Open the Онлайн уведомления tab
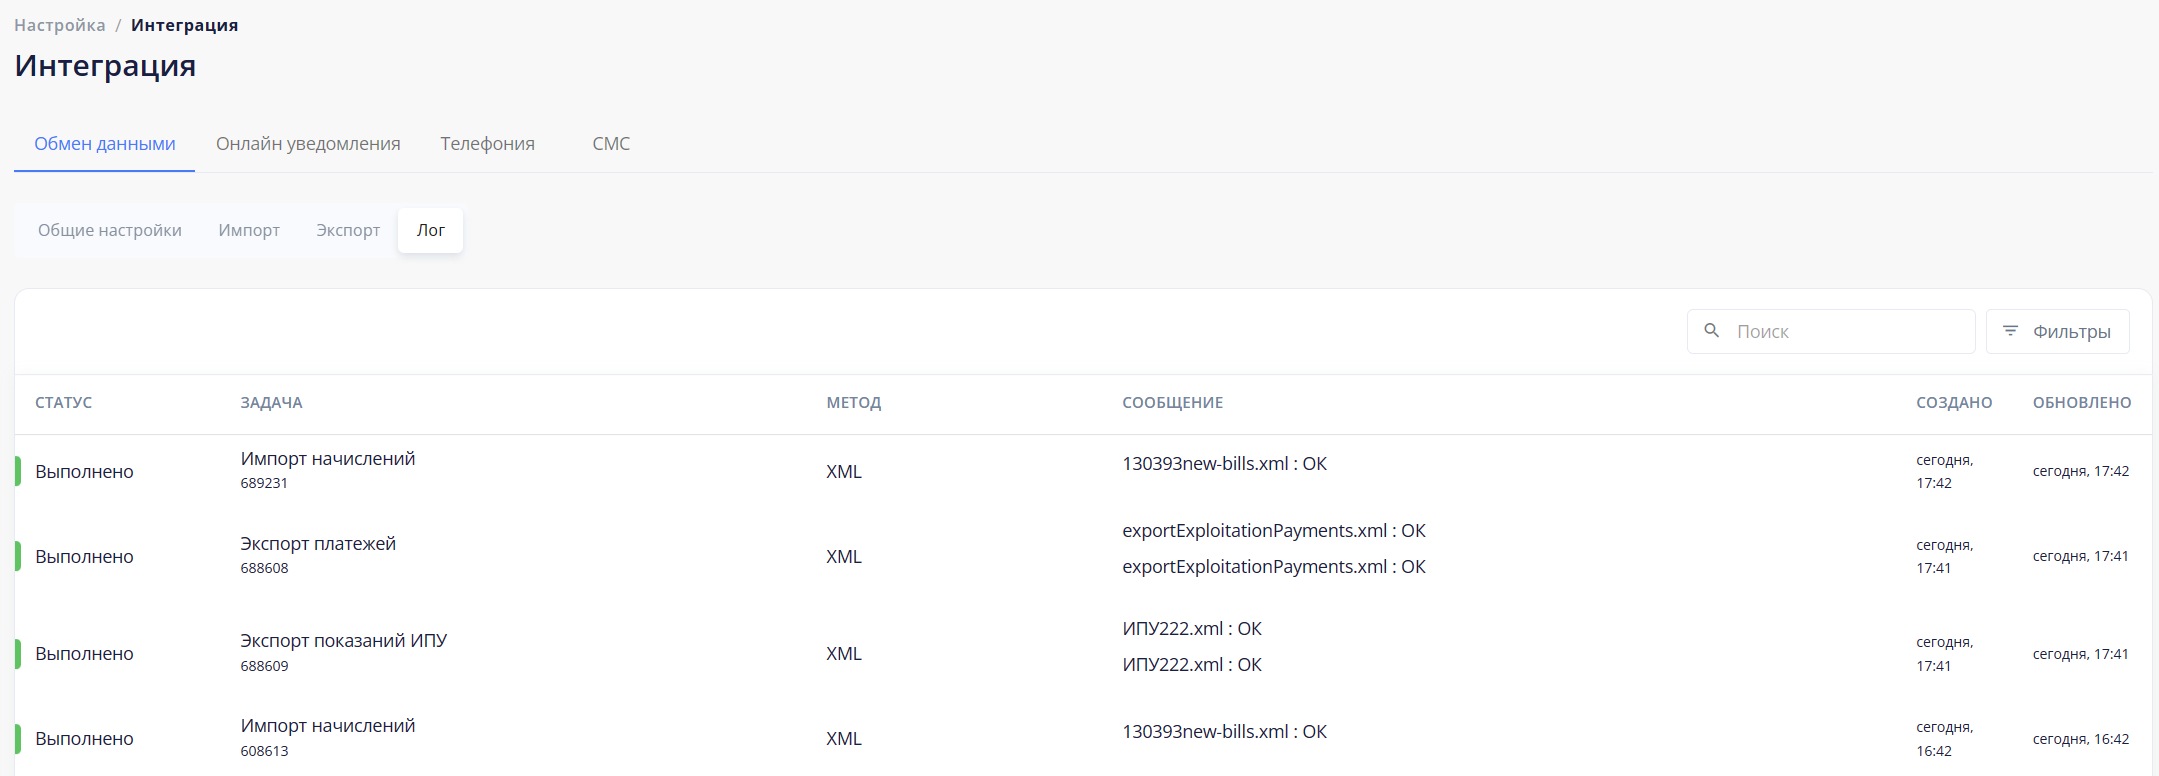 click(308, 144)
